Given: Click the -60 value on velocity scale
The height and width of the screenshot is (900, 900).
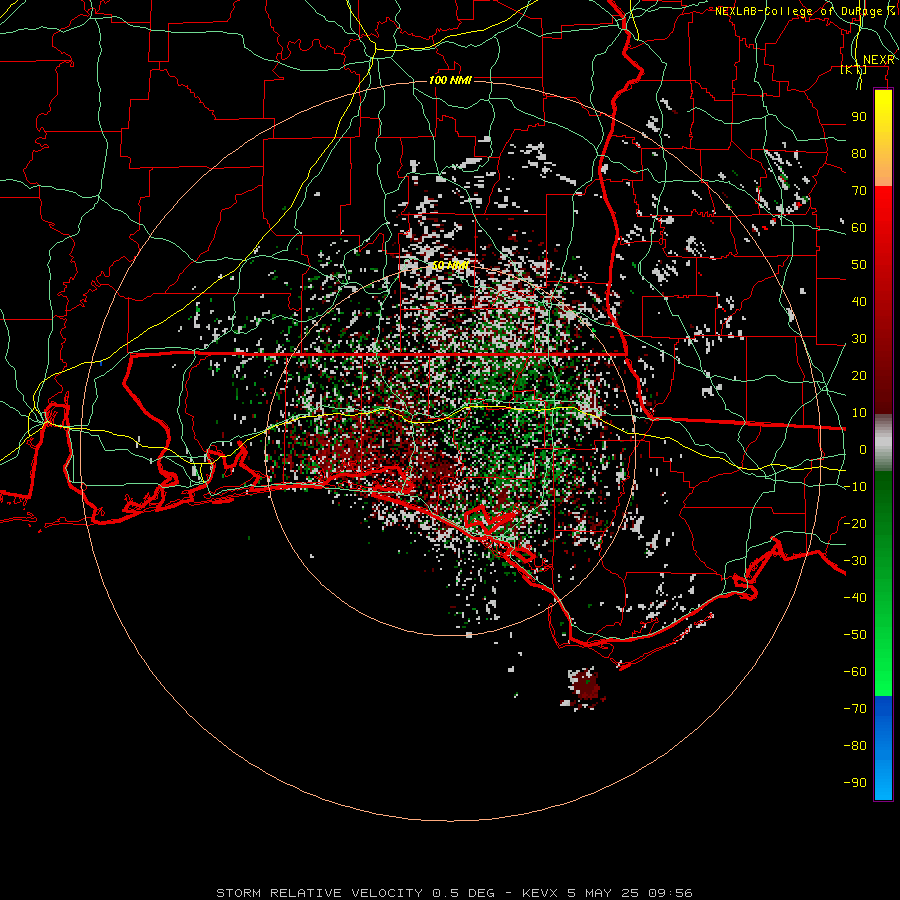Looking at the screenshot, I should [x=855, y=672].
